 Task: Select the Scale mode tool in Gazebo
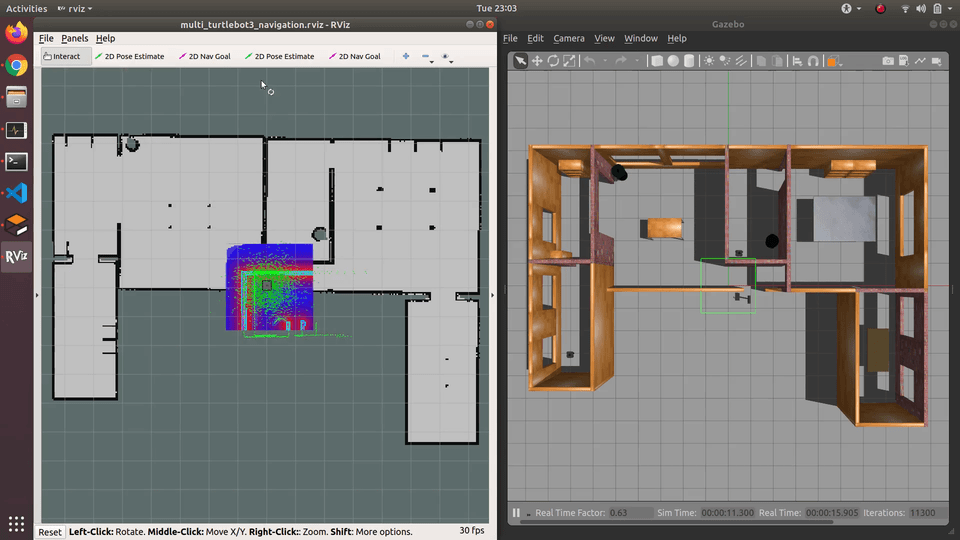coord(569,61)
